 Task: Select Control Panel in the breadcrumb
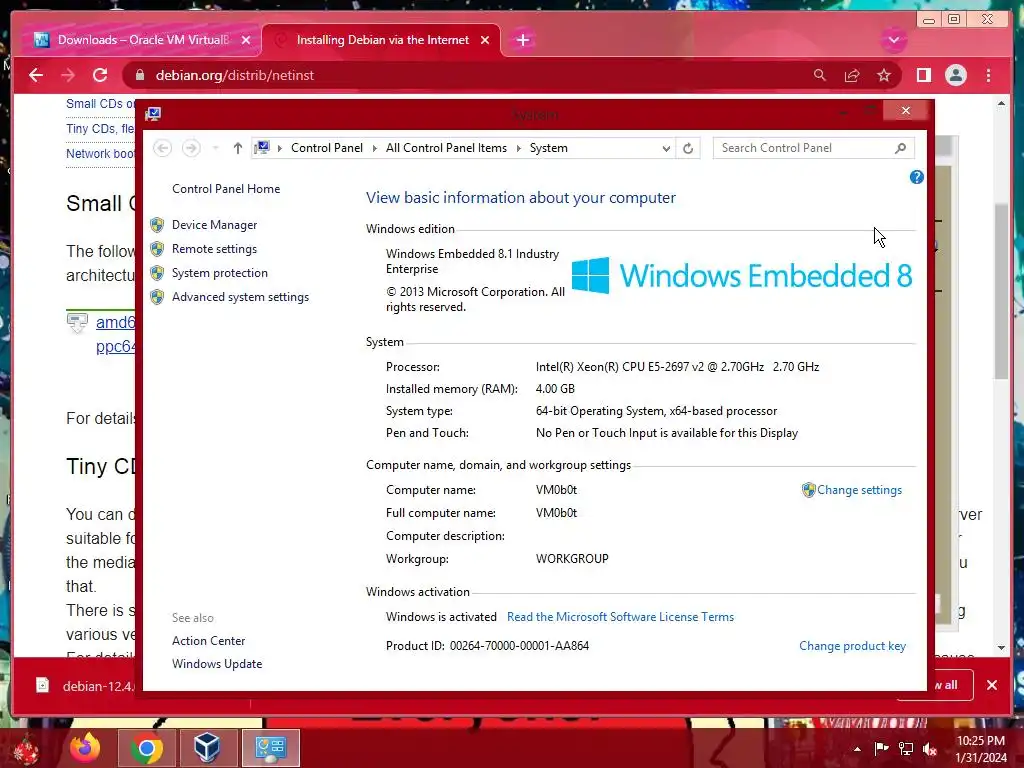click(327, 148)
